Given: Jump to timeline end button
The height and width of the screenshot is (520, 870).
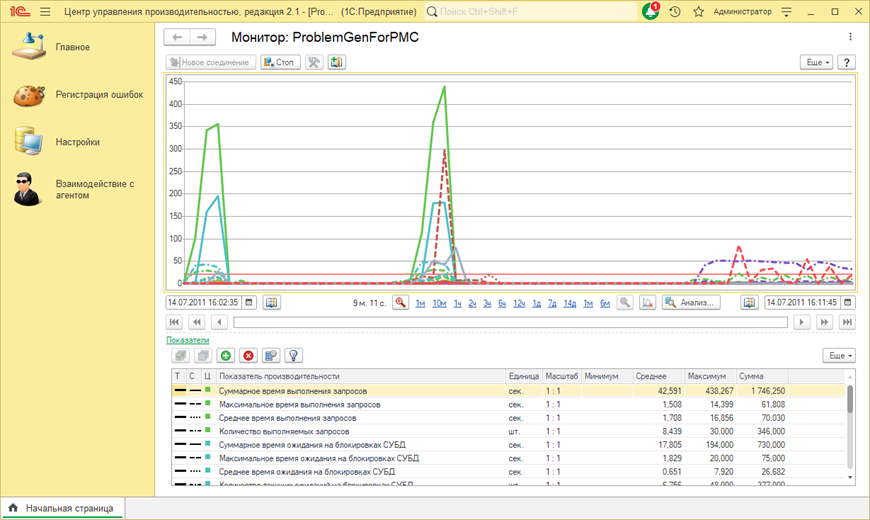Looking at the screenshot, I should (847, 322).
